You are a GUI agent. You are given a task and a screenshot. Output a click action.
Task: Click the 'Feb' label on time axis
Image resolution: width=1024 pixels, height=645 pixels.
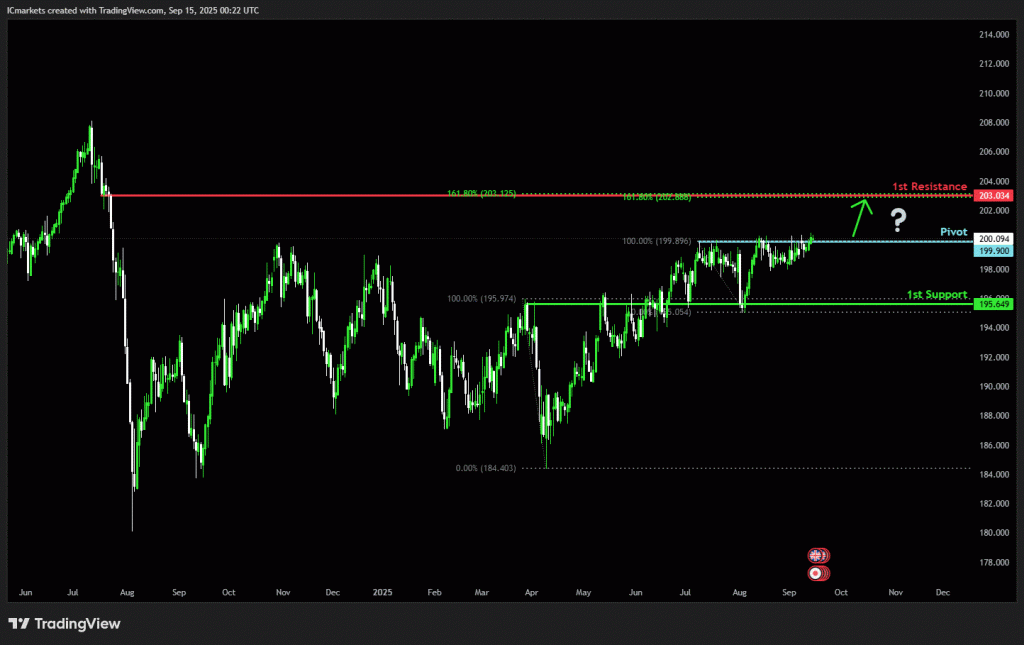coord(434,593)
